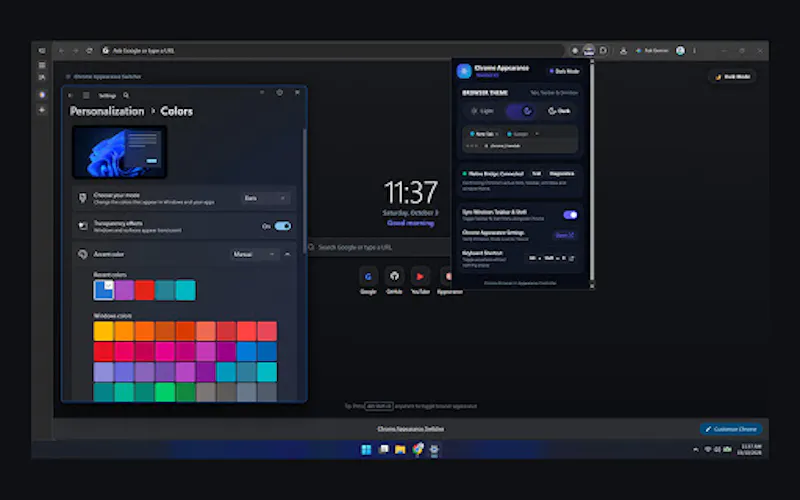The width and height of the screenshot is (800, 500).
Task: Open the Chrome three-dot menu
Action: tap(694, 51)
